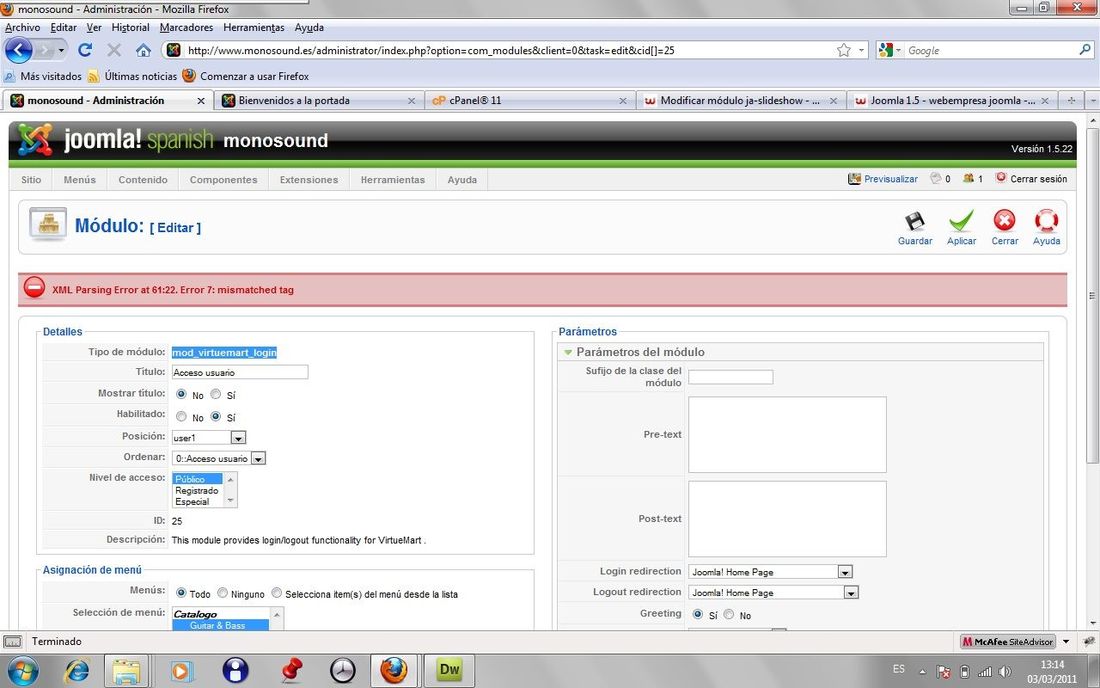Set Greeting to No

(x=729, y=614)
